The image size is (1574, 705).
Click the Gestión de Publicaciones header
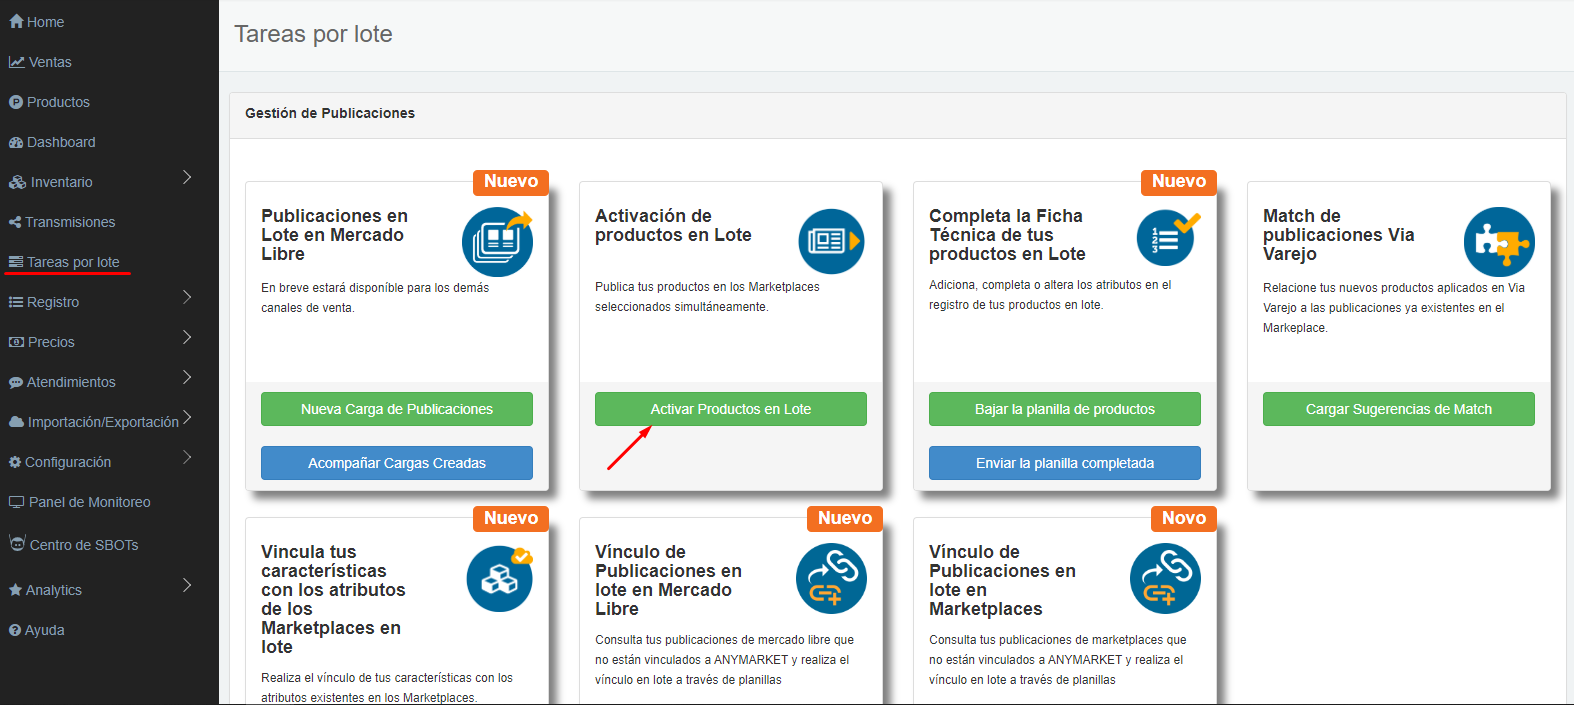coord(330,113)
